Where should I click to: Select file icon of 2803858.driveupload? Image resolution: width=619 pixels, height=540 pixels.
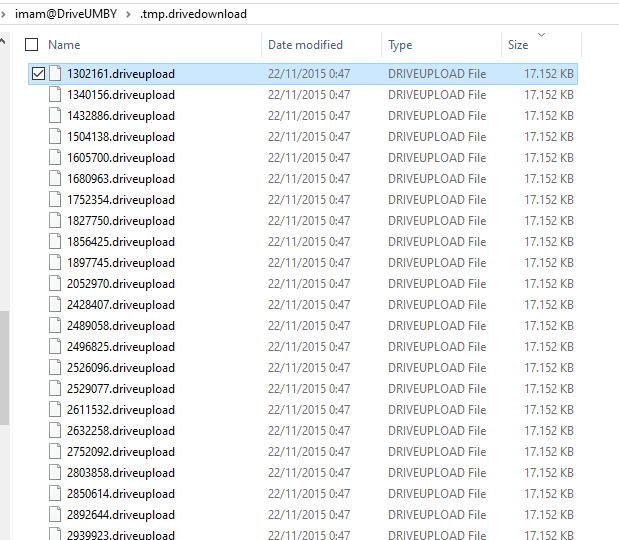pyautogui.click(x=55, y=472)
